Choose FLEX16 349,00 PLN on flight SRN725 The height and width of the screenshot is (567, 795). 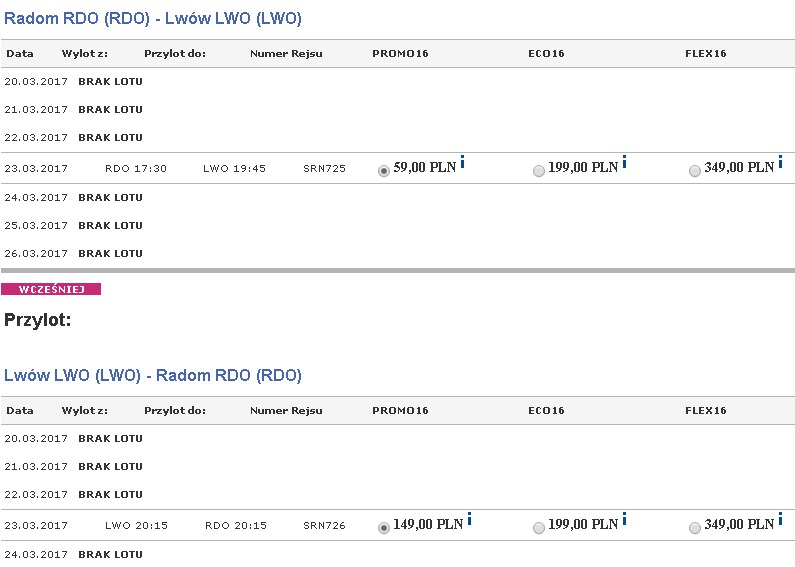695,171
